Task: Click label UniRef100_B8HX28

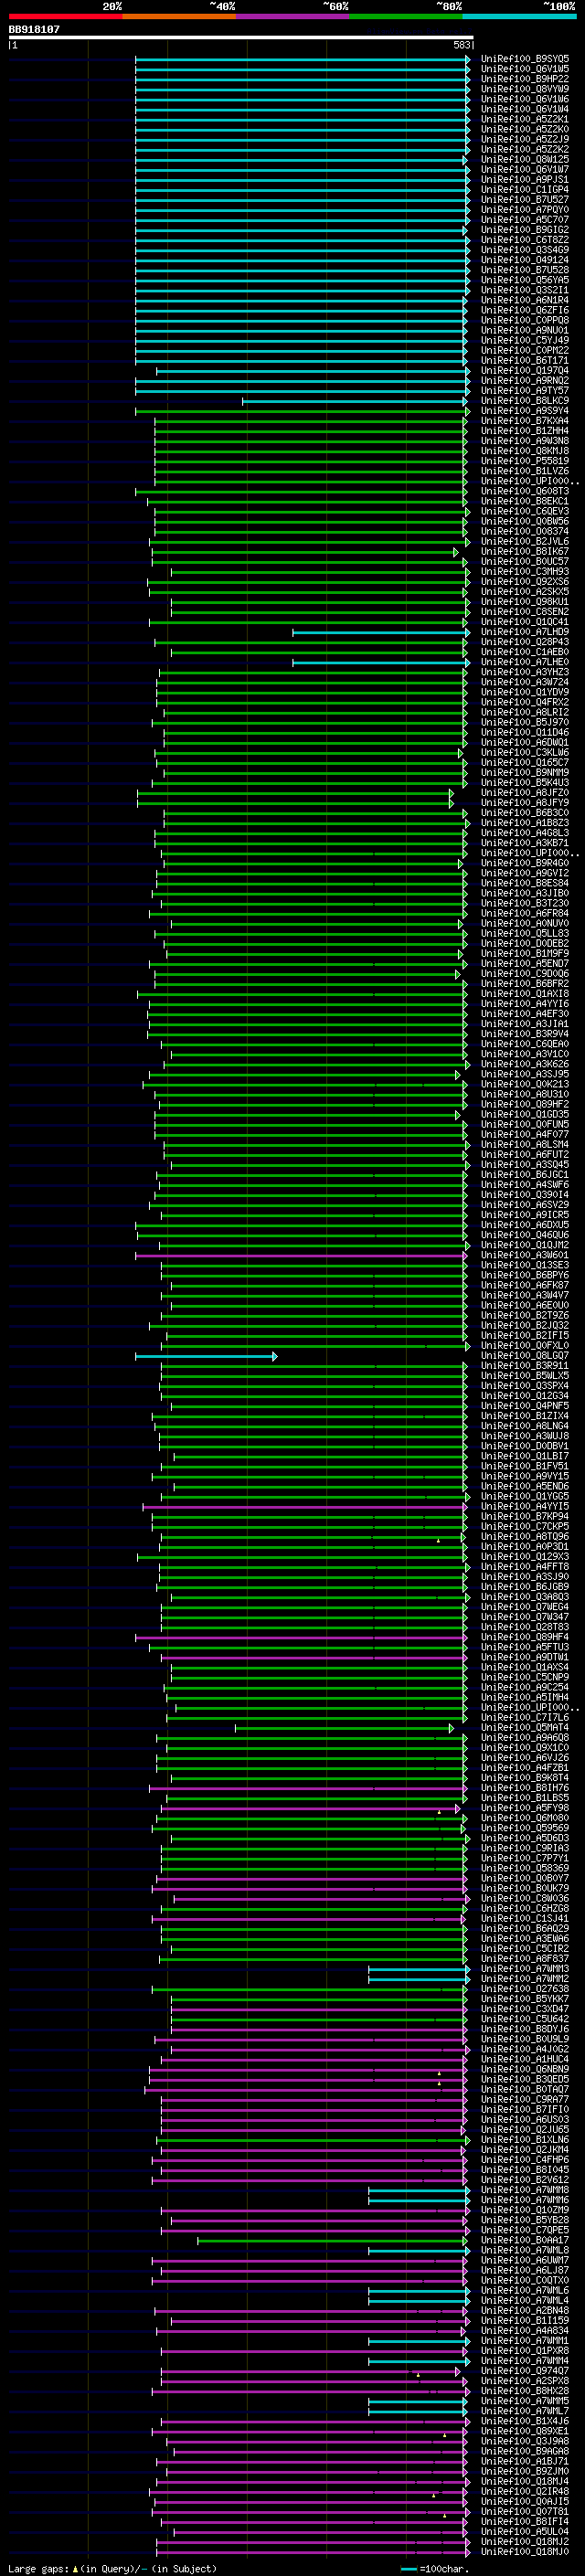Action: [x=525, y=2390]
